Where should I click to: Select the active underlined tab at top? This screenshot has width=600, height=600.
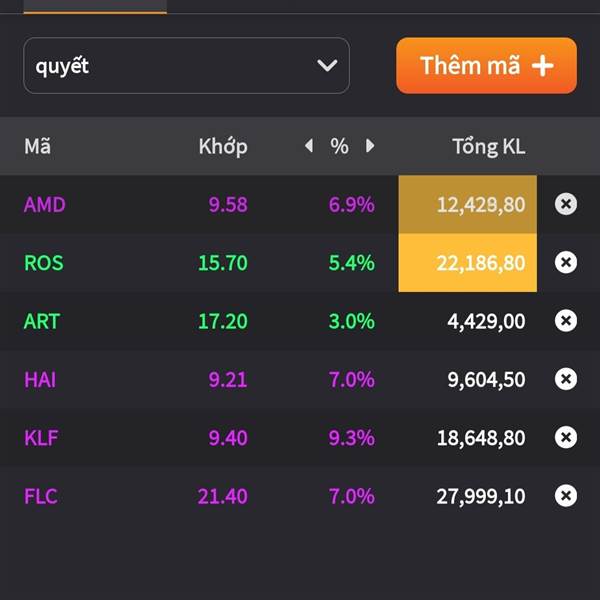point(95,7)
